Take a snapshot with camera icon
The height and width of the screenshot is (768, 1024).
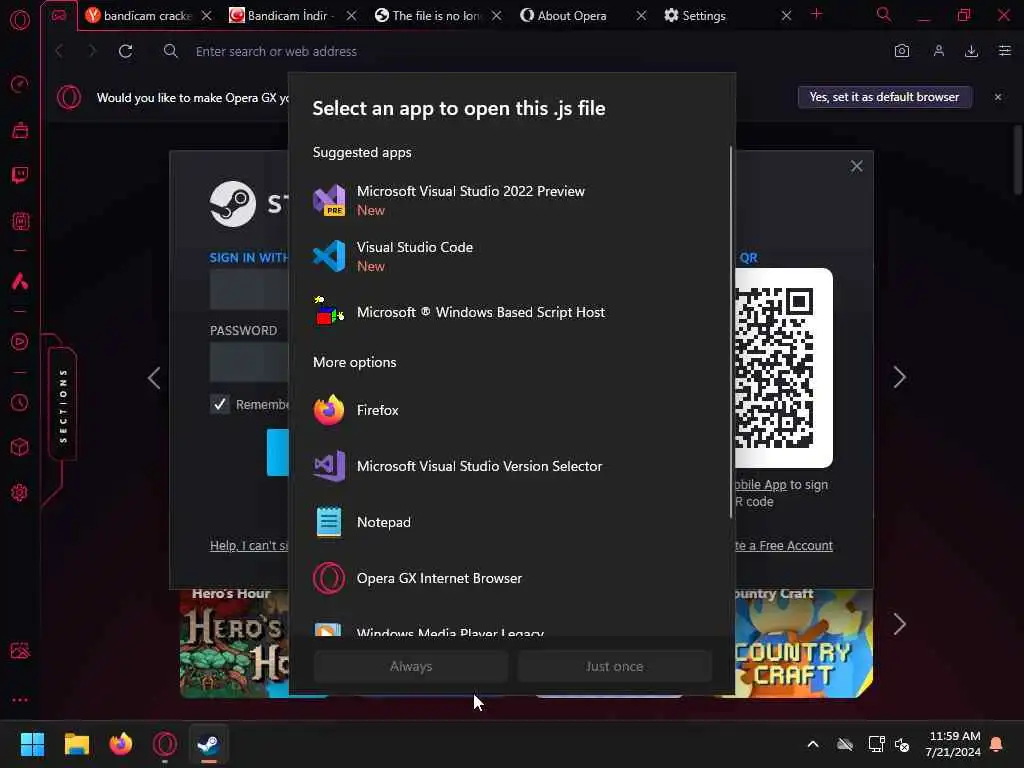[902, 51]
